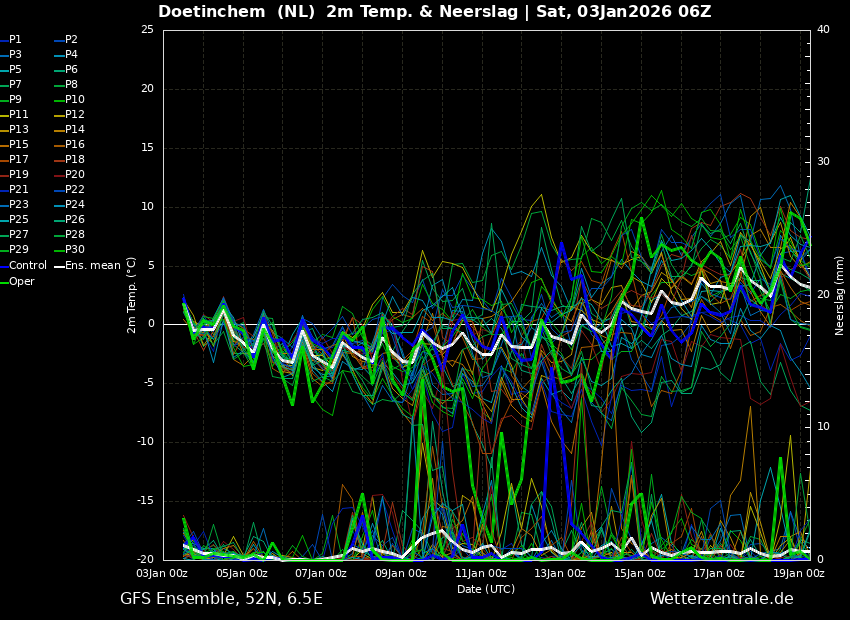Click the -20 temperature axis value

click(x=146, y=560)
